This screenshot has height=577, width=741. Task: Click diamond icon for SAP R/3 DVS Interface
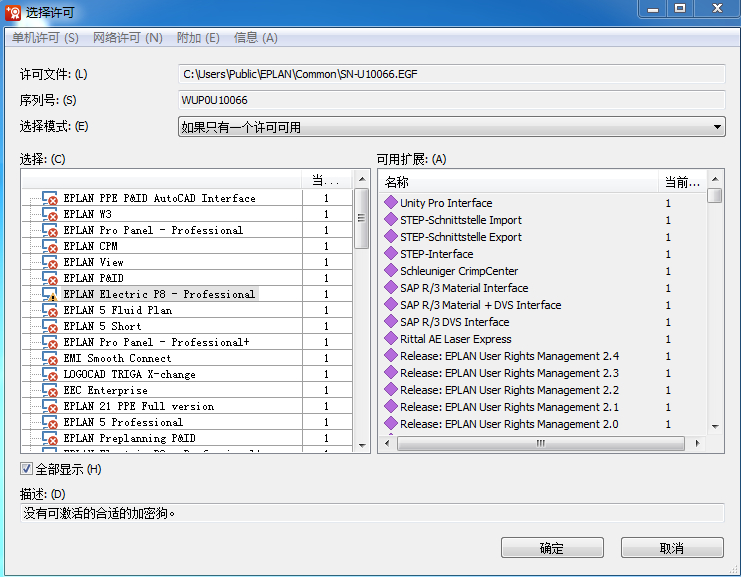point(391,321)
